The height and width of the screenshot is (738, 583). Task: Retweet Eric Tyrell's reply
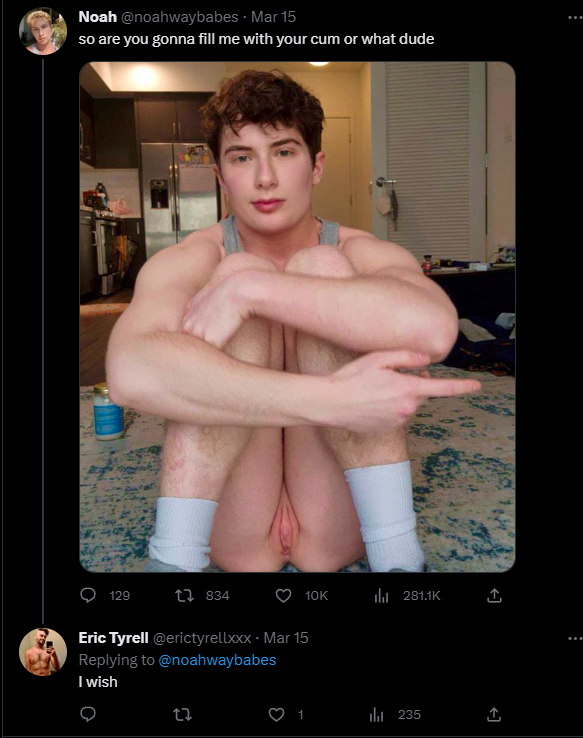183,715
